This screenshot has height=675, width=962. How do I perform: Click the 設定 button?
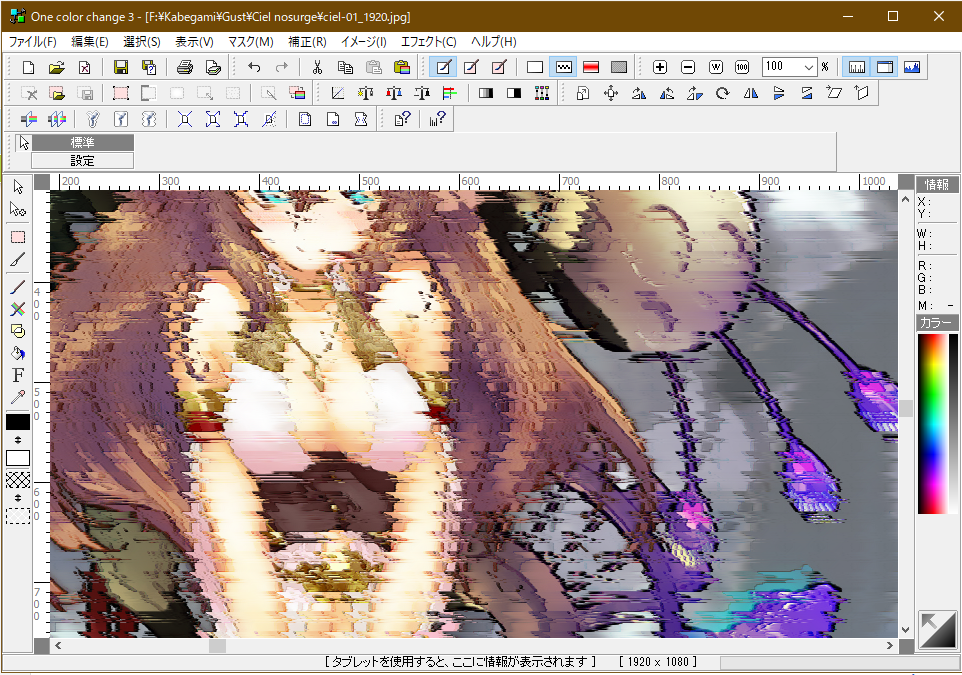pos(82,161)
